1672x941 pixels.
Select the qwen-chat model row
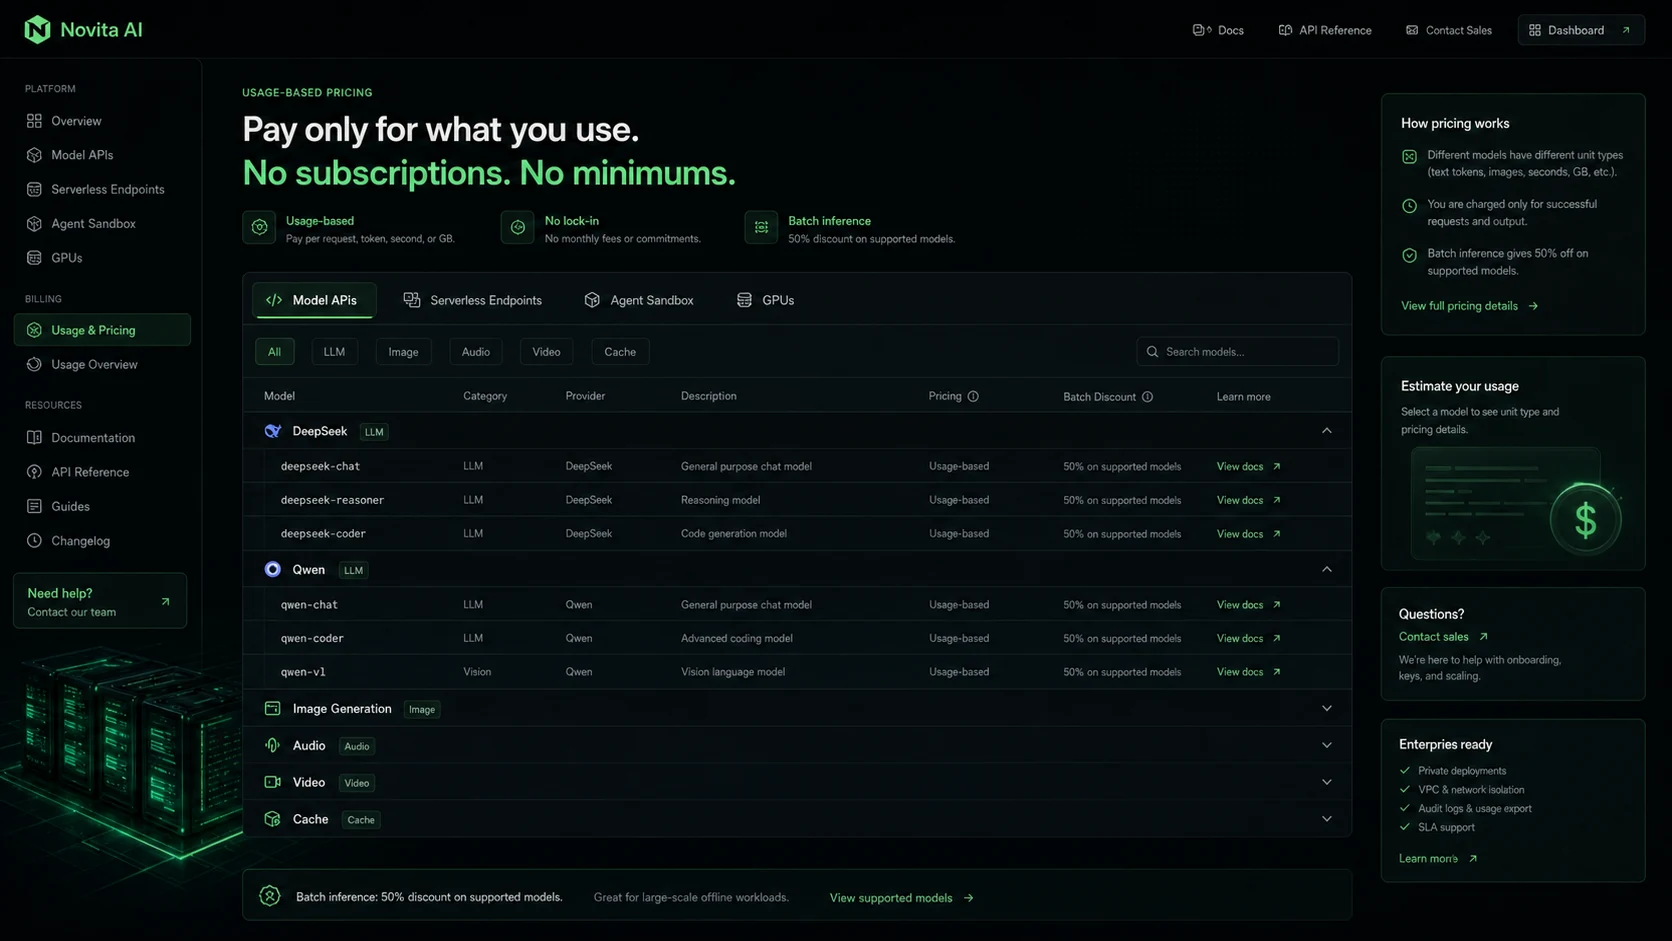[x=797, y=605]
